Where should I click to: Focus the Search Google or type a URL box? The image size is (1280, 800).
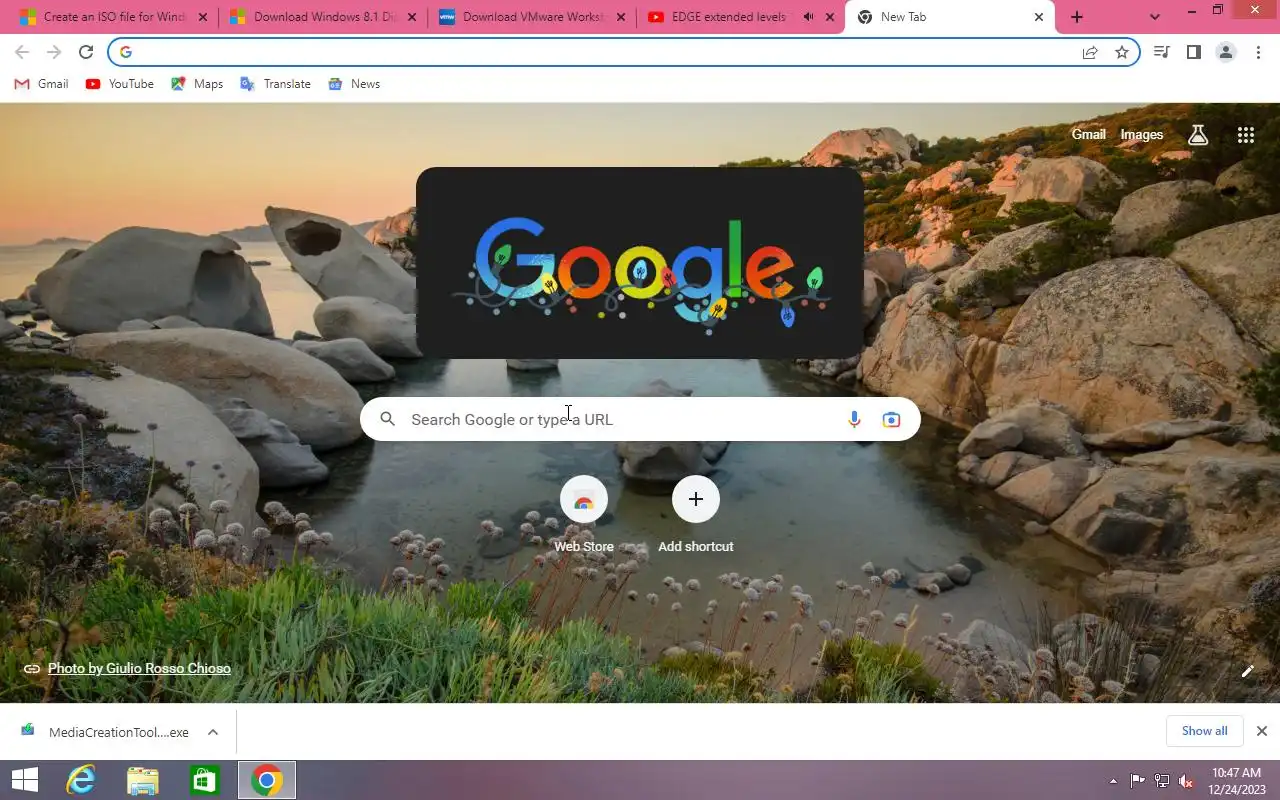(x=640, y=419)
